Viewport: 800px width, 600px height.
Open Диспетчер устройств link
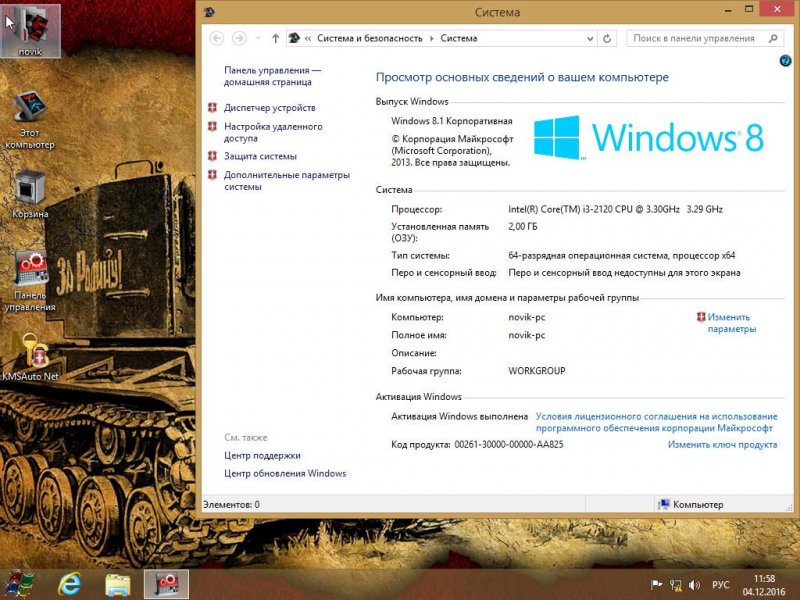[x=269, y=108]
